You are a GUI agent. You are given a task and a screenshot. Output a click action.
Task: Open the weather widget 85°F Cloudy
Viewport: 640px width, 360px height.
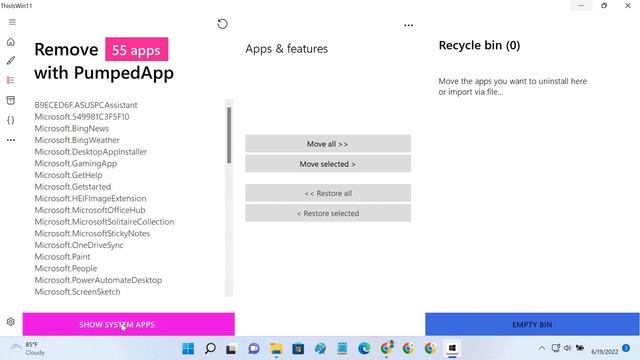click(x=28, y=349)
